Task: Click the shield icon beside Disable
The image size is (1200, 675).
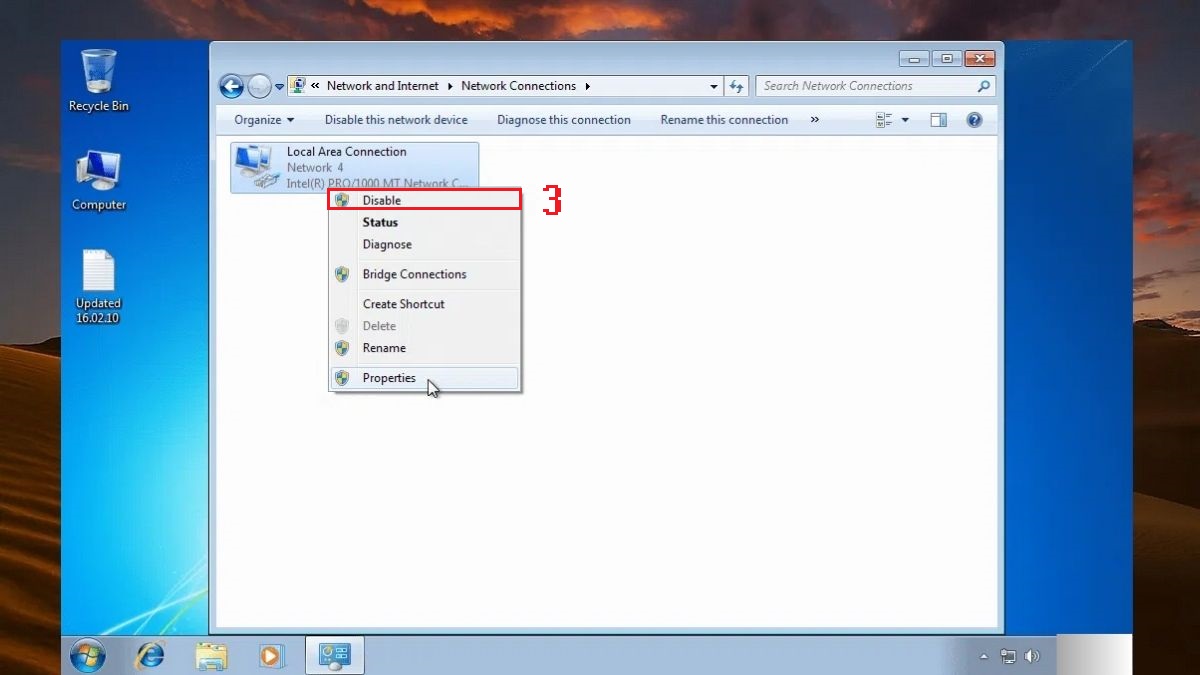Action: [342, 200]
